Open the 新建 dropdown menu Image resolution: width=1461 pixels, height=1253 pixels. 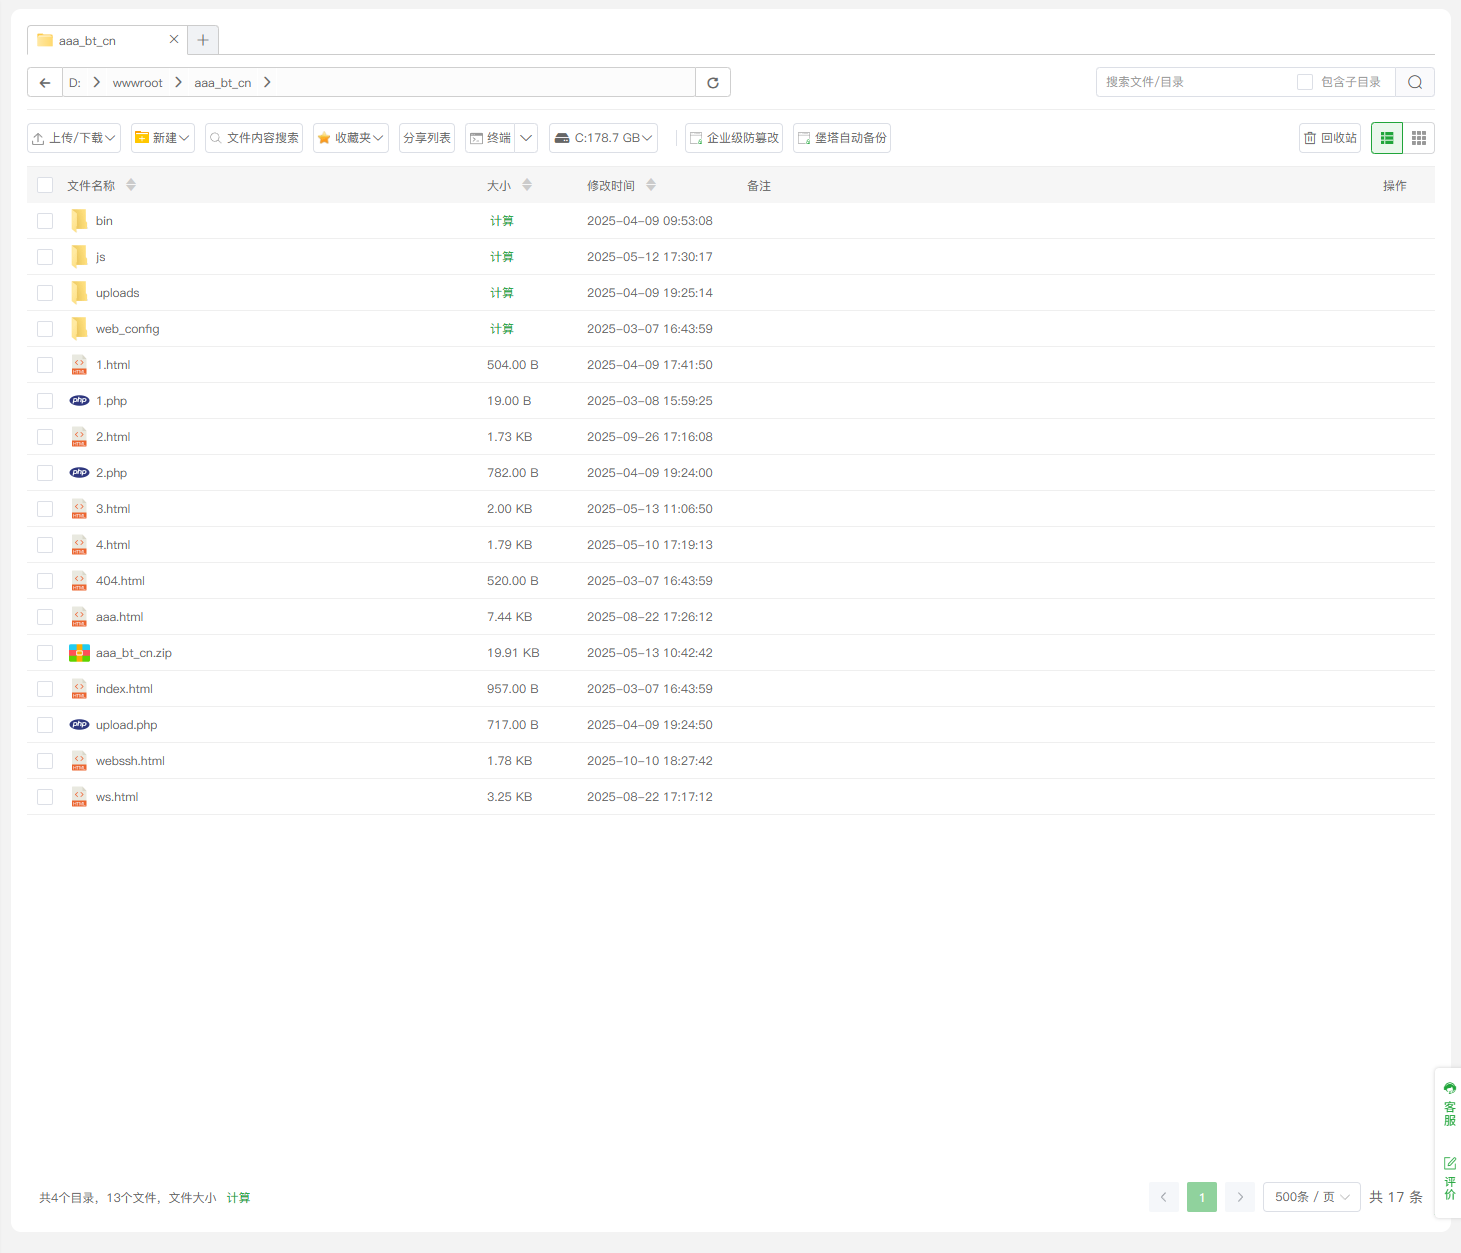point(162,138)
